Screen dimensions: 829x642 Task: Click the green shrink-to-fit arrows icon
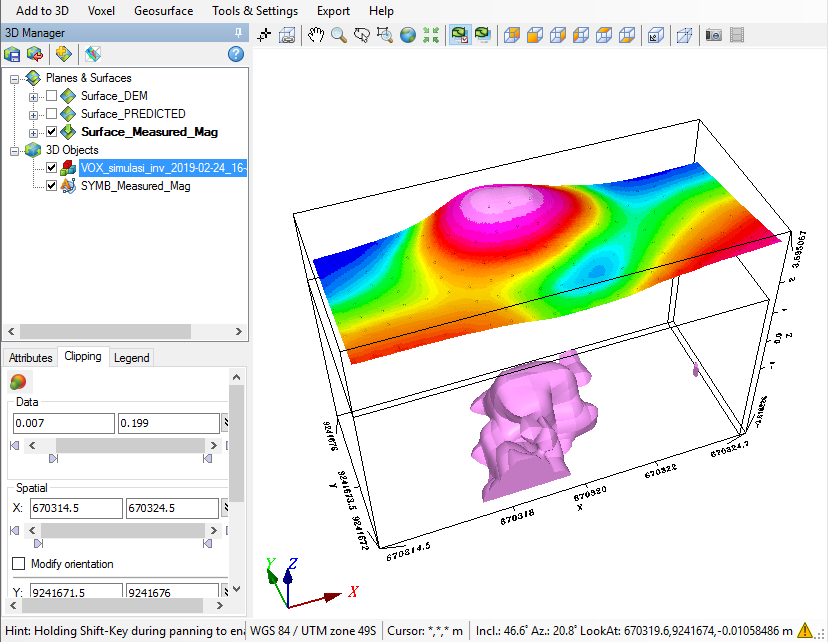pos(431,35)
